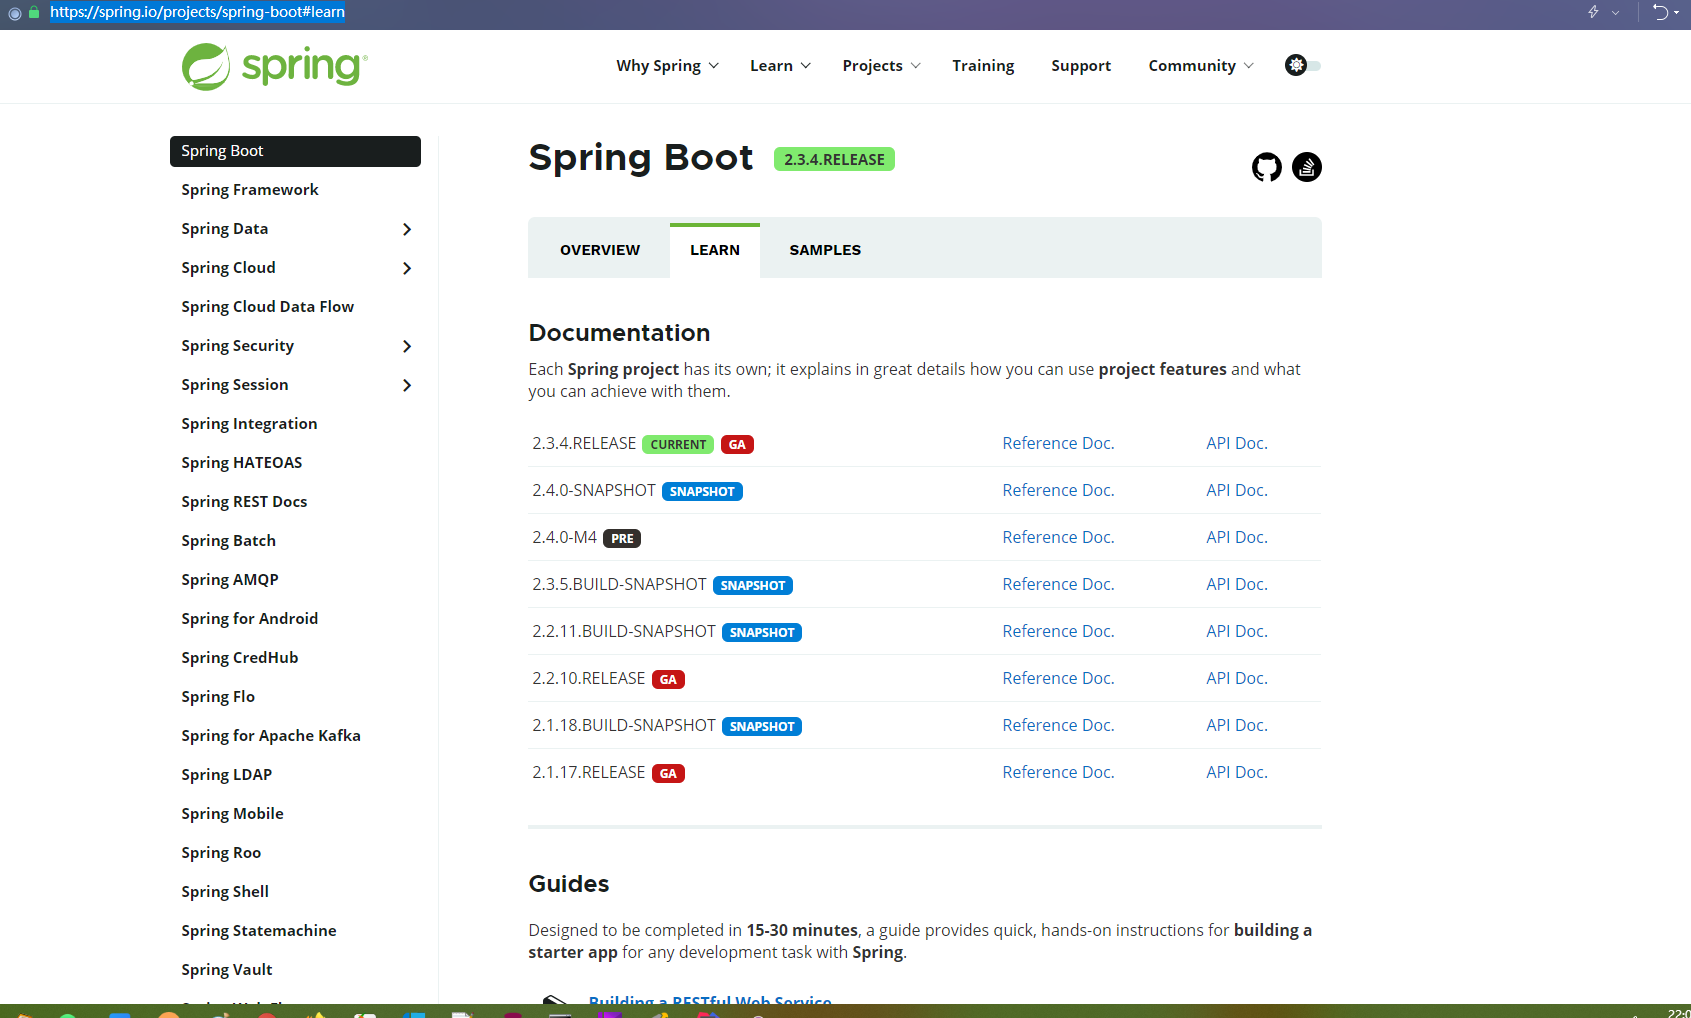Open Reference Doc. for 2.3.4.RELEASE
Screen dimensions: 1691x1018
[1058, 443]
